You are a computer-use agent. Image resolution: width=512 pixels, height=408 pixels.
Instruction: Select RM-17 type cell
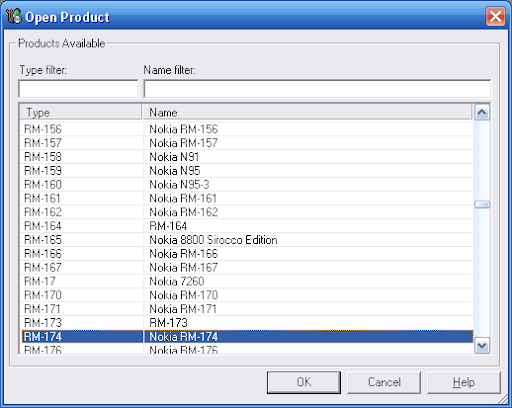[82, 281]
